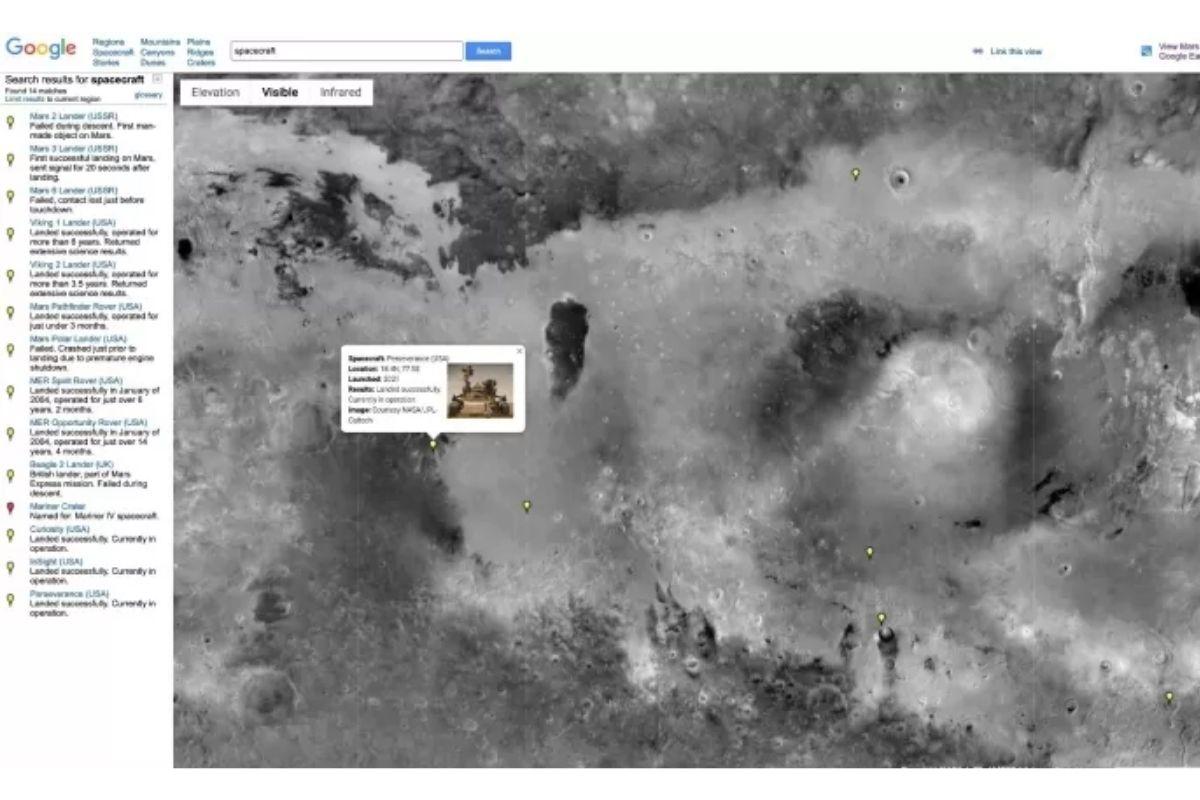Open the InSight (USA) result
1200x800 pixels.
pos(56,561)
